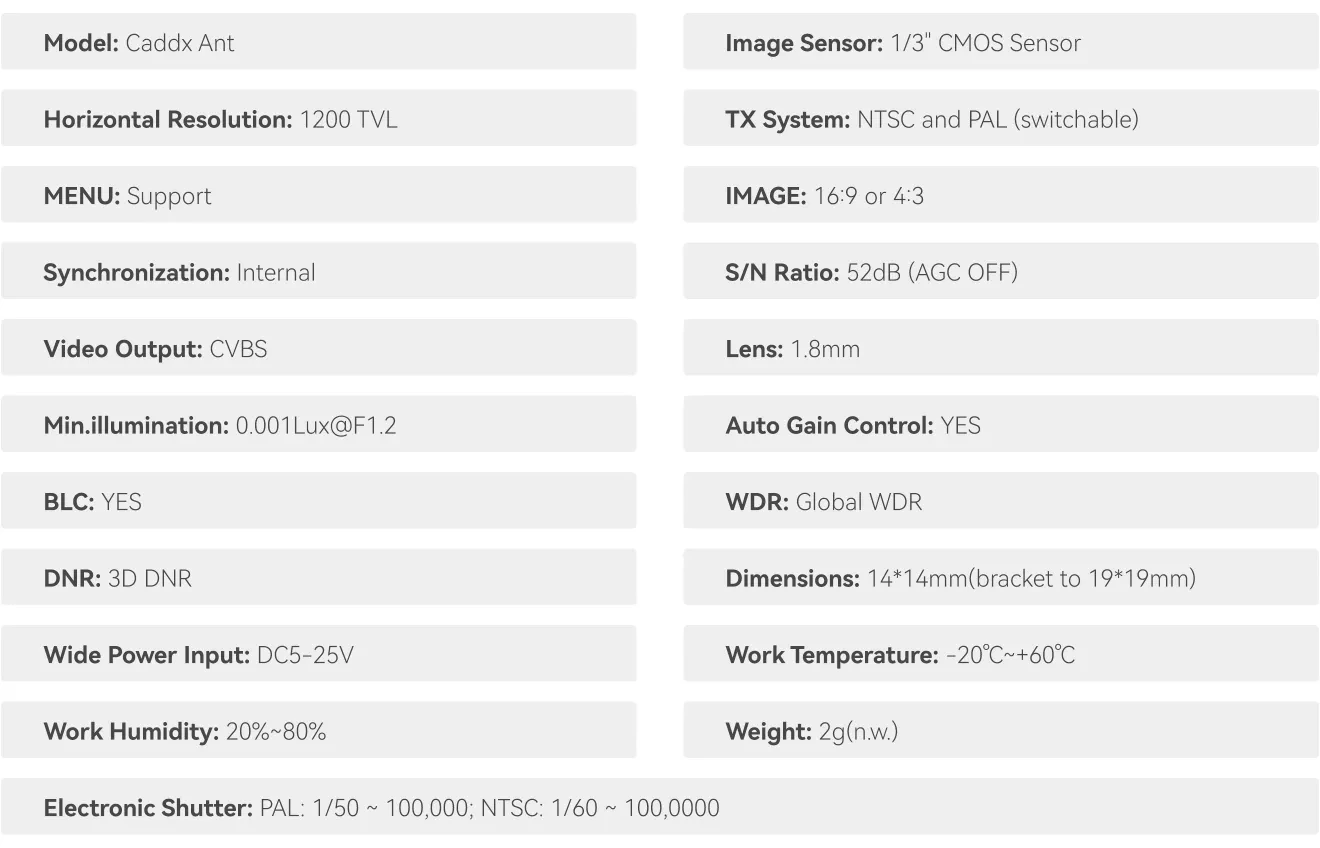Select the Image Sensor 1/3" CMOS row
The height and width of the screenshot is (848, 1320).
coord(1001,43)
